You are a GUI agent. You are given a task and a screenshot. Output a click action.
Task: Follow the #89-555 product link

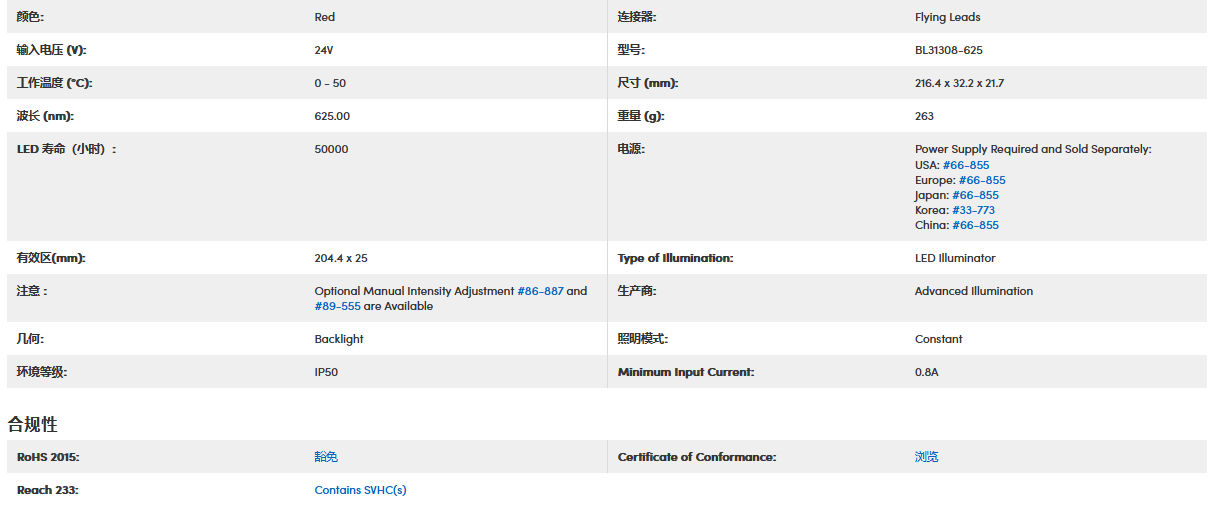point(337,306)
